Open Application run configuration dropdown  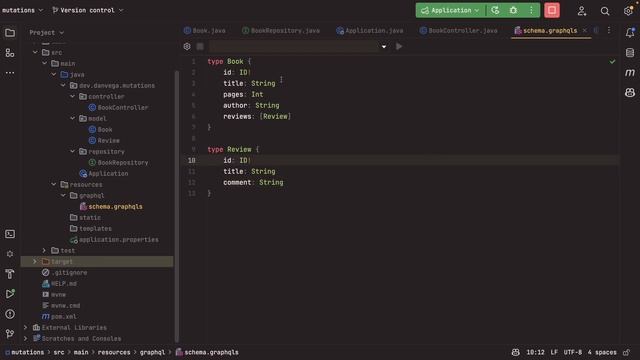450,10
